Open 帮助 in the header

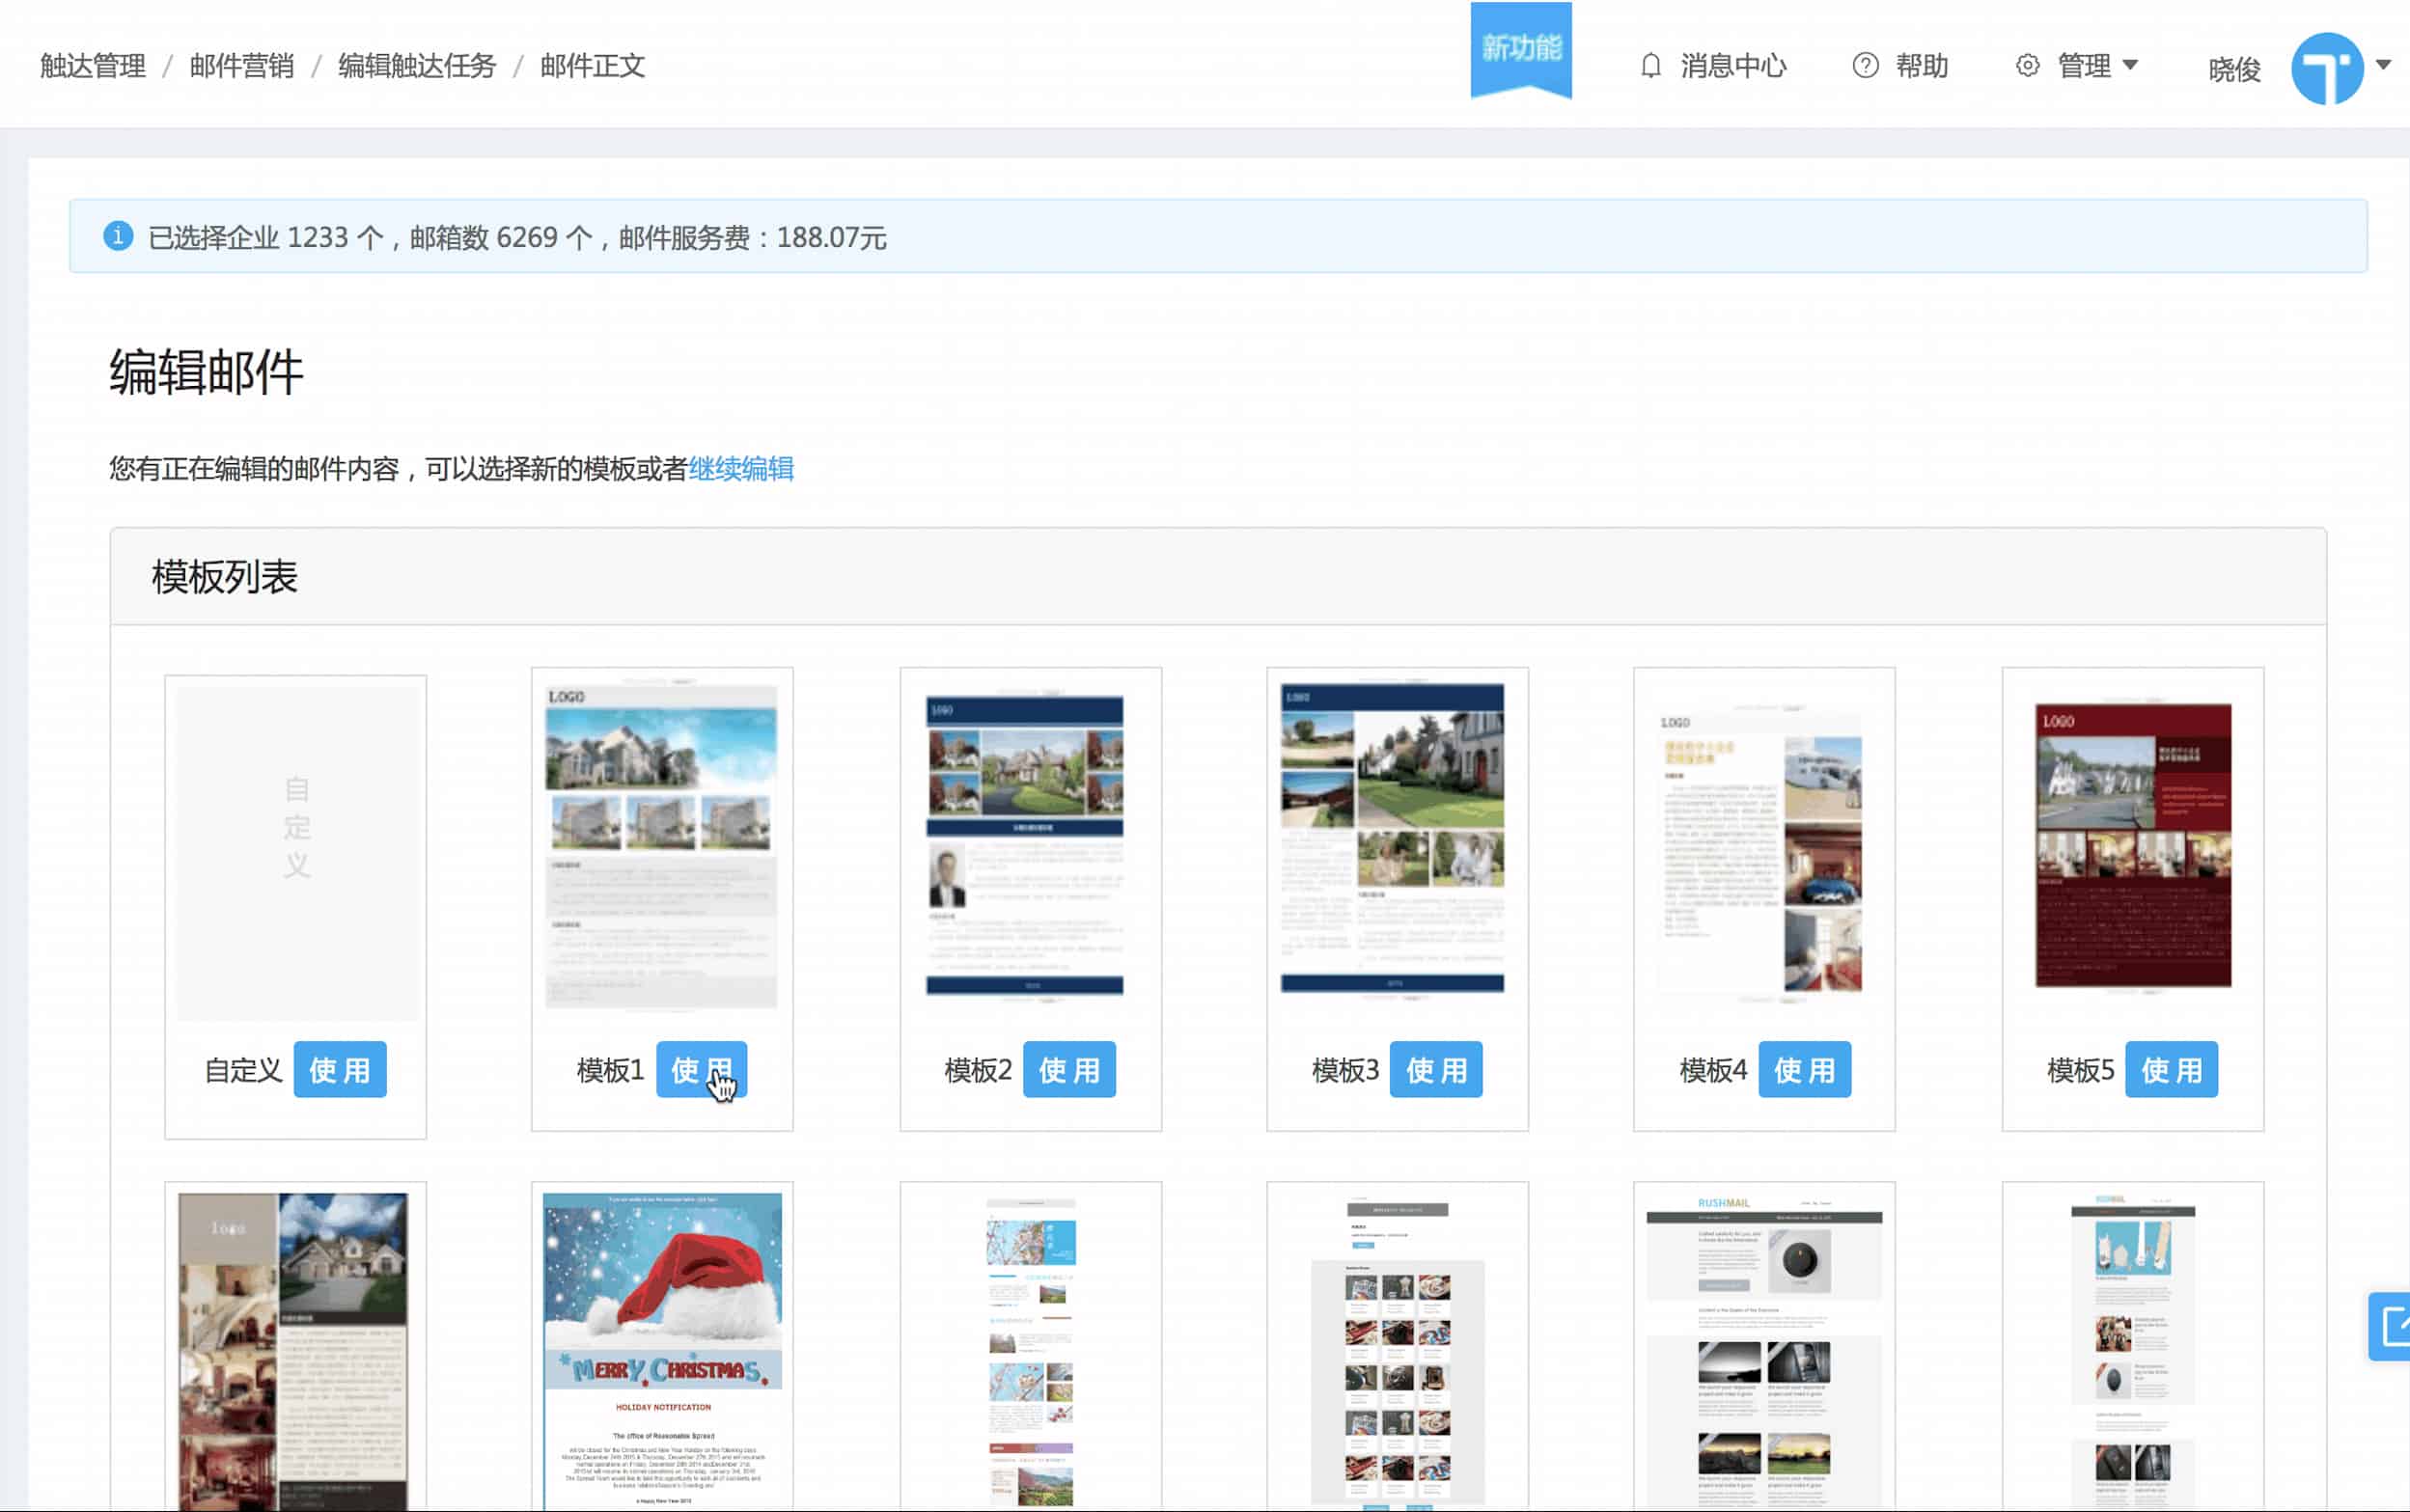(x=1921, y=66)
